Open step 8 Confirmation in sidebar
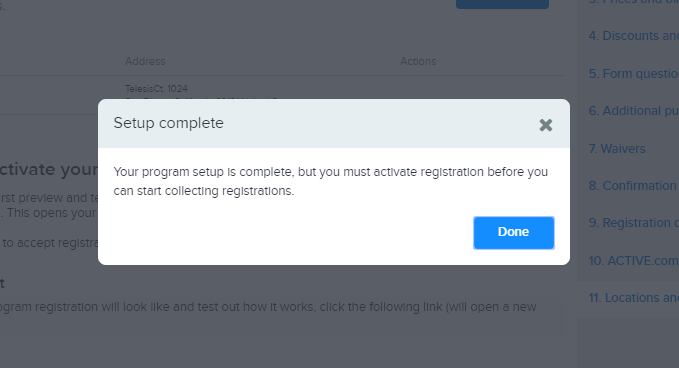The image size is (679, 368). pos(634,186)
